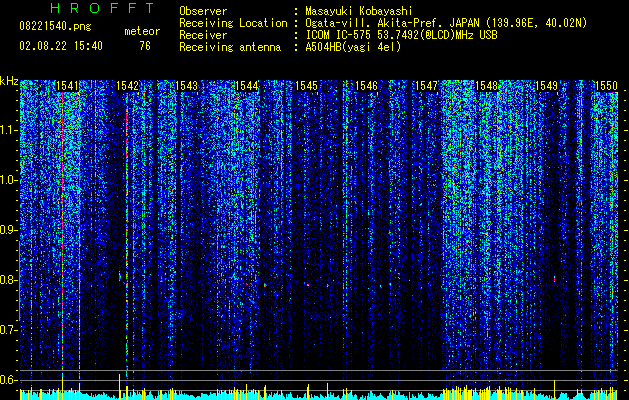
Task: Click the HROFFT title text
Action: [102, 8]
